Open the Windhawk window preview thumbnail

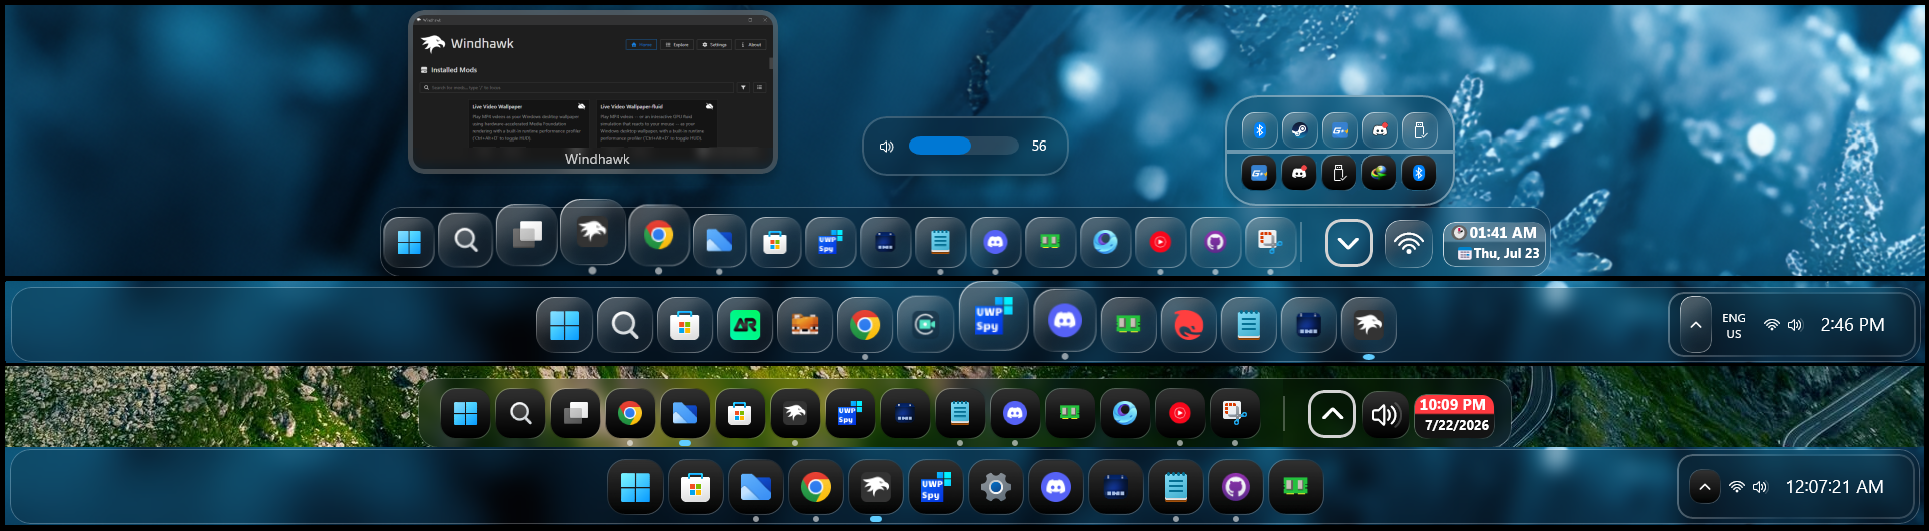click(593, 92)
